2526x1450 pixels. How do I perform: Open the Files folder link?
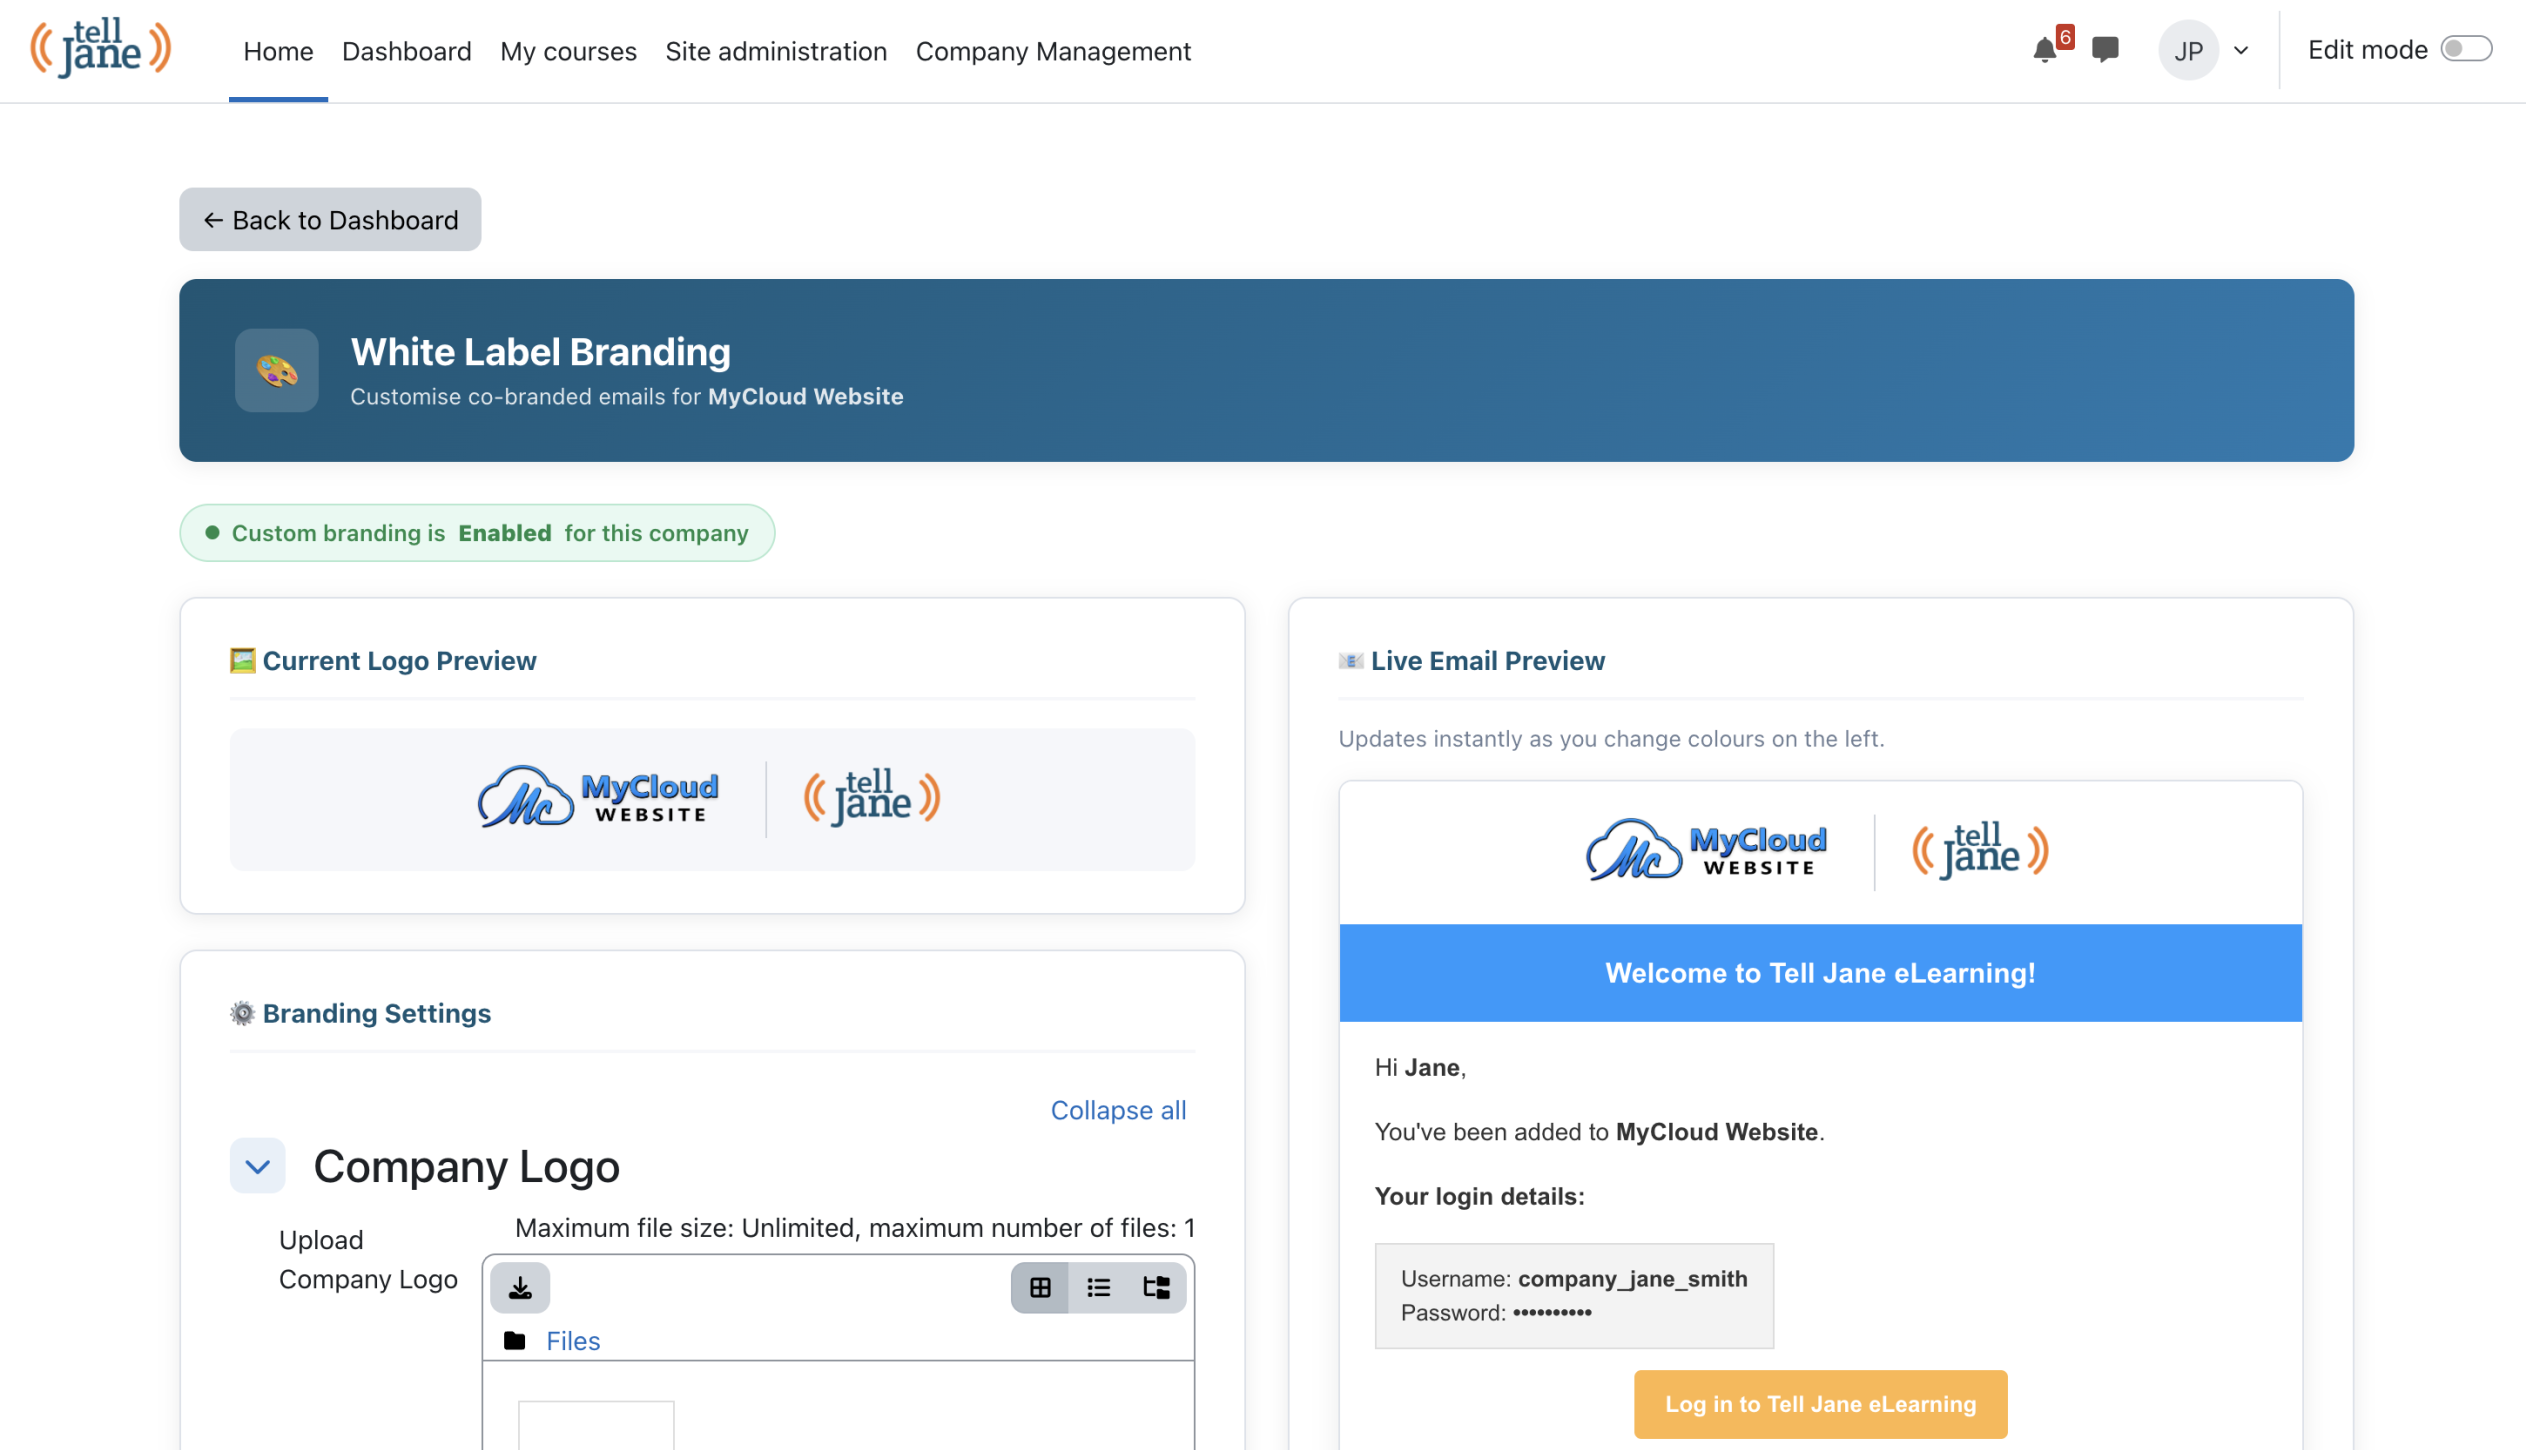[573, 1341]
